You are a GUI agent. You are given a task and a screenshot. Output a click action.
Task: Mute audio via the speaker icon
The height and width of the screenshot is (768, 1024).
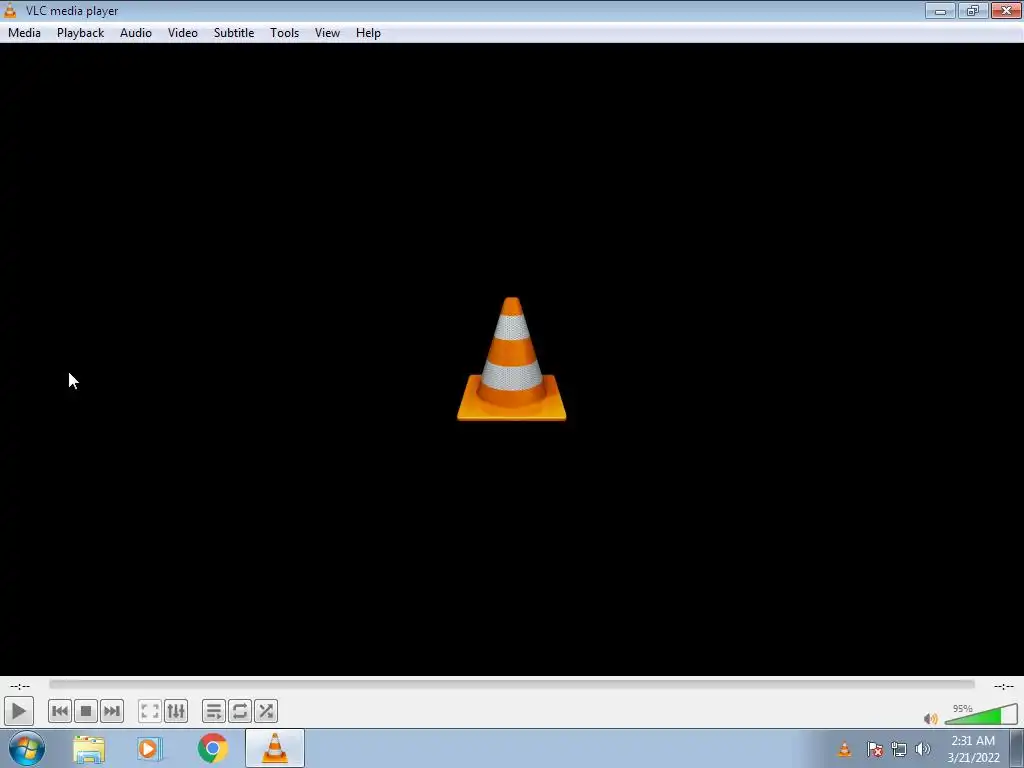931,718
